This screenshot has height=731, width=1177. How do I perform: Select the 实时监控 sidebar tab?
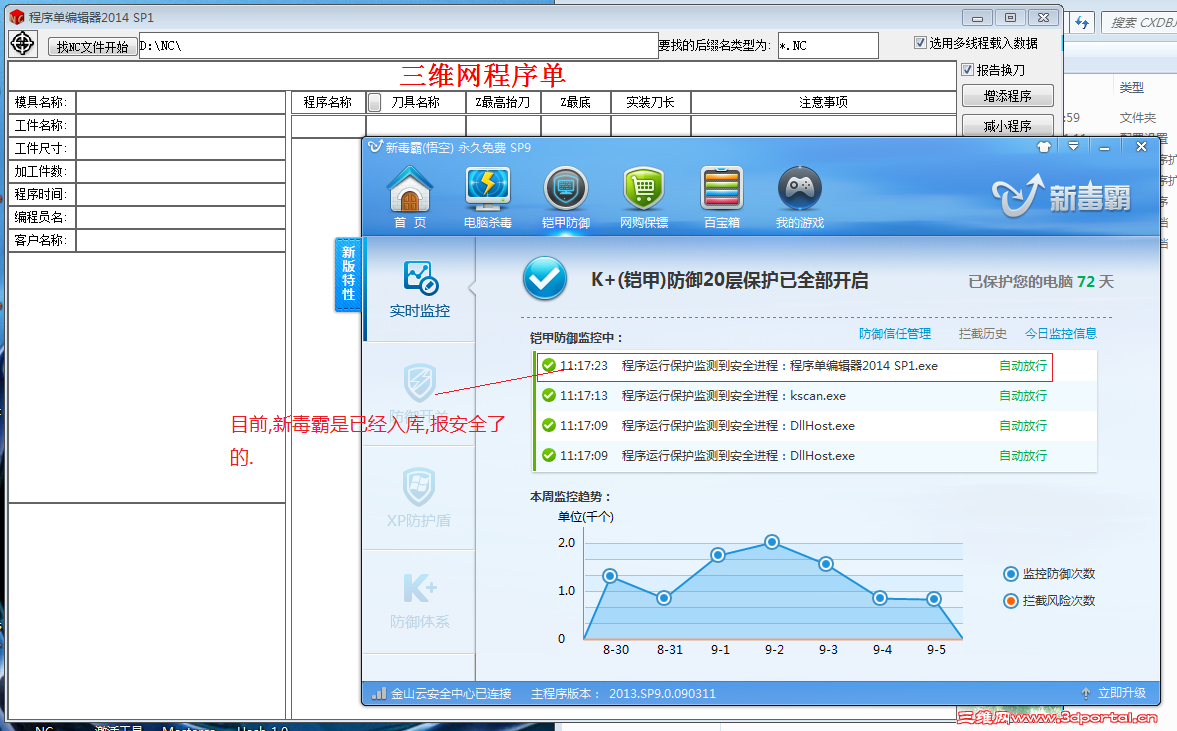pos(420,289)
